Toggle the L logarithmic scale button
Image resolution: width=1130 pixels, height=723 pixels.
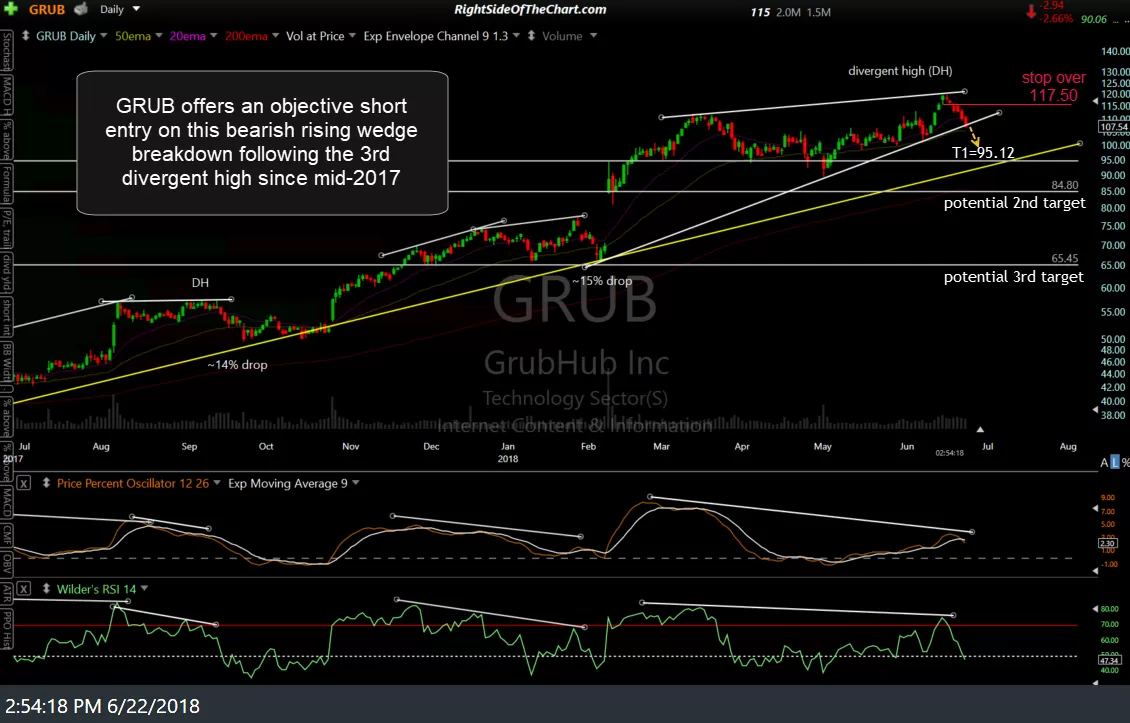pos(1115,463)
